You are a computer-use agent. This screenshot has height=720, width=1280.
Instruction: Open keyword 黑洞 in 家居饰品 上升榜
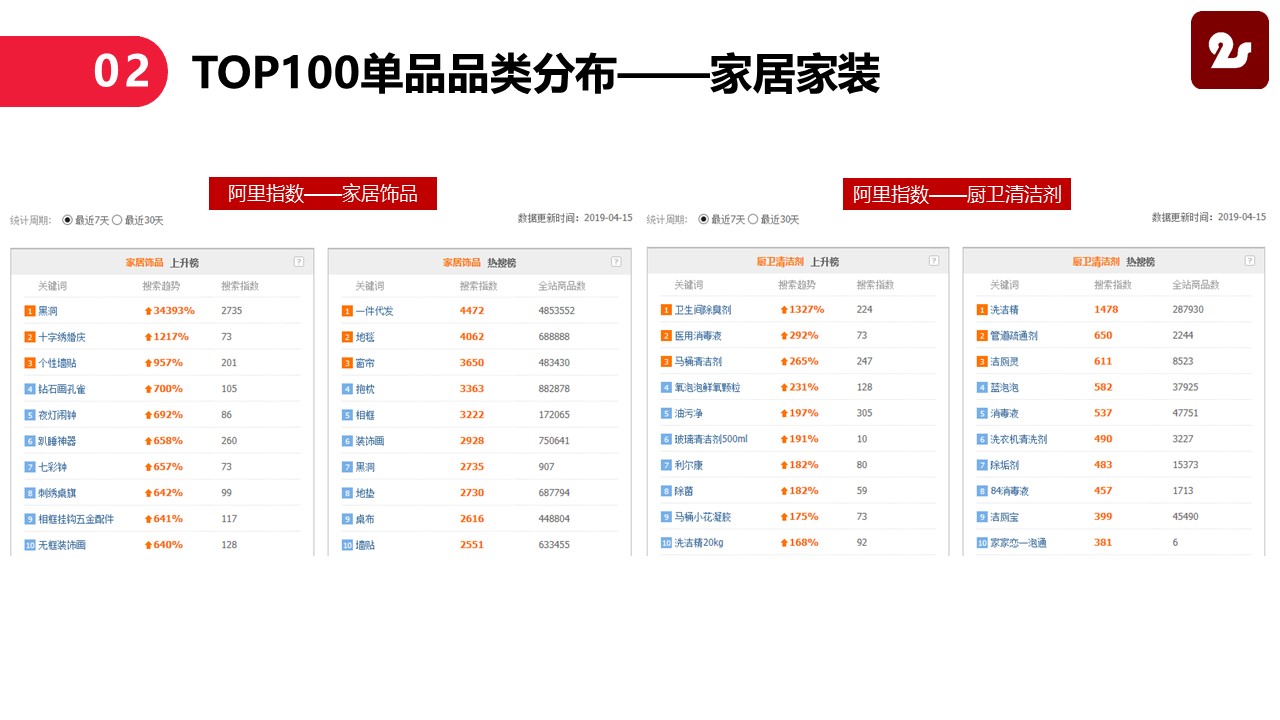pos(48,311)
